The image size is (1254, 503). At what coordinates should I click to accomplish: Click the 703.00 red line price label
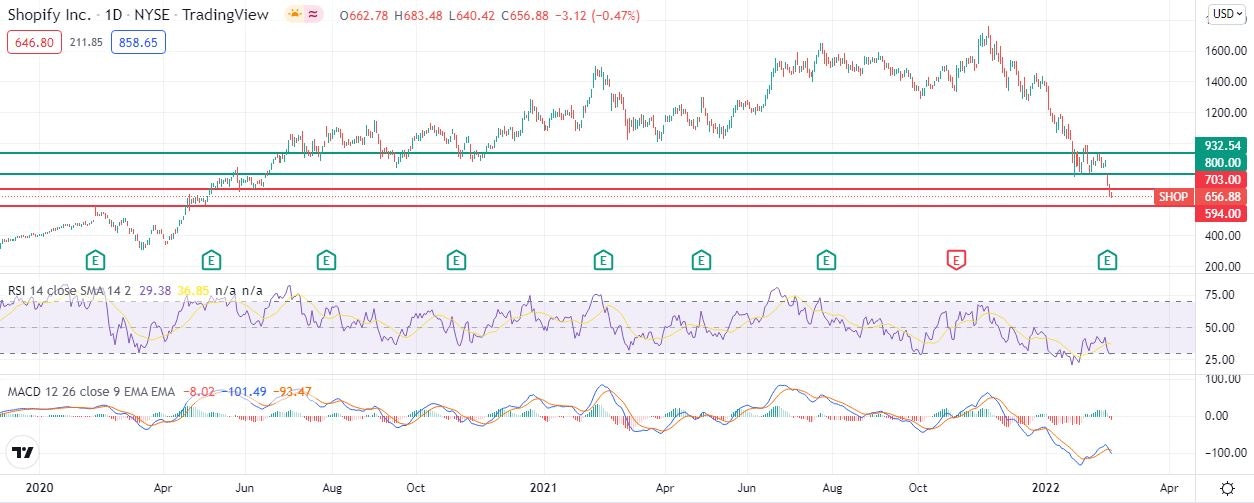(x=1222, y=179)
